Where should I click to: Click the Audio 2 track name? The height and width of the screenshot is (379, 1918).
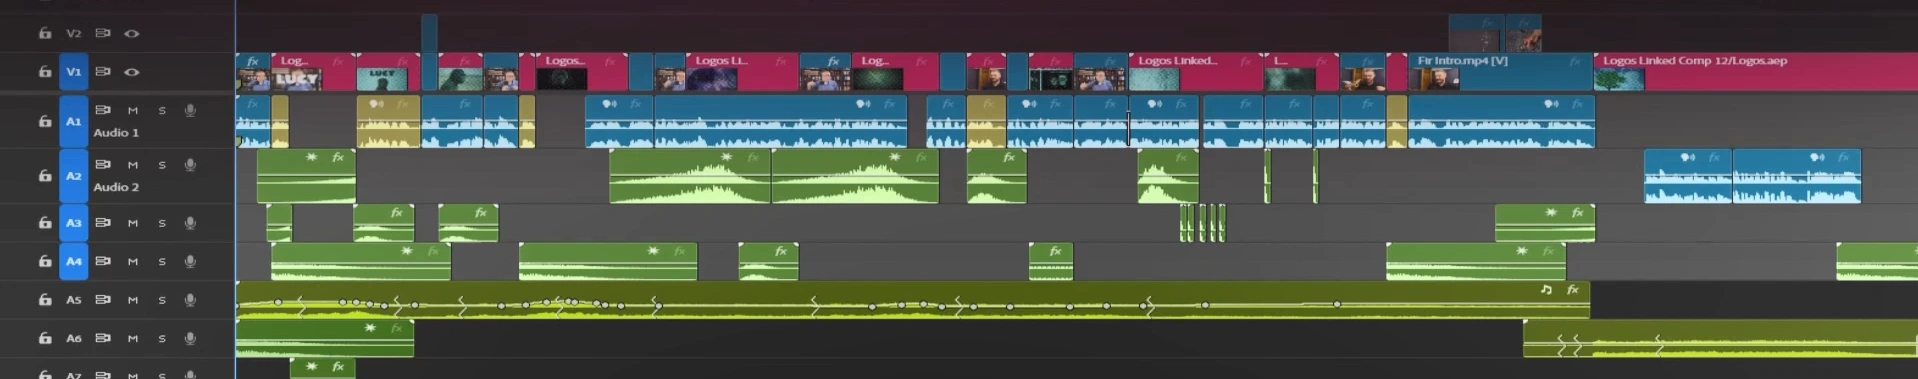click(116, 188)
